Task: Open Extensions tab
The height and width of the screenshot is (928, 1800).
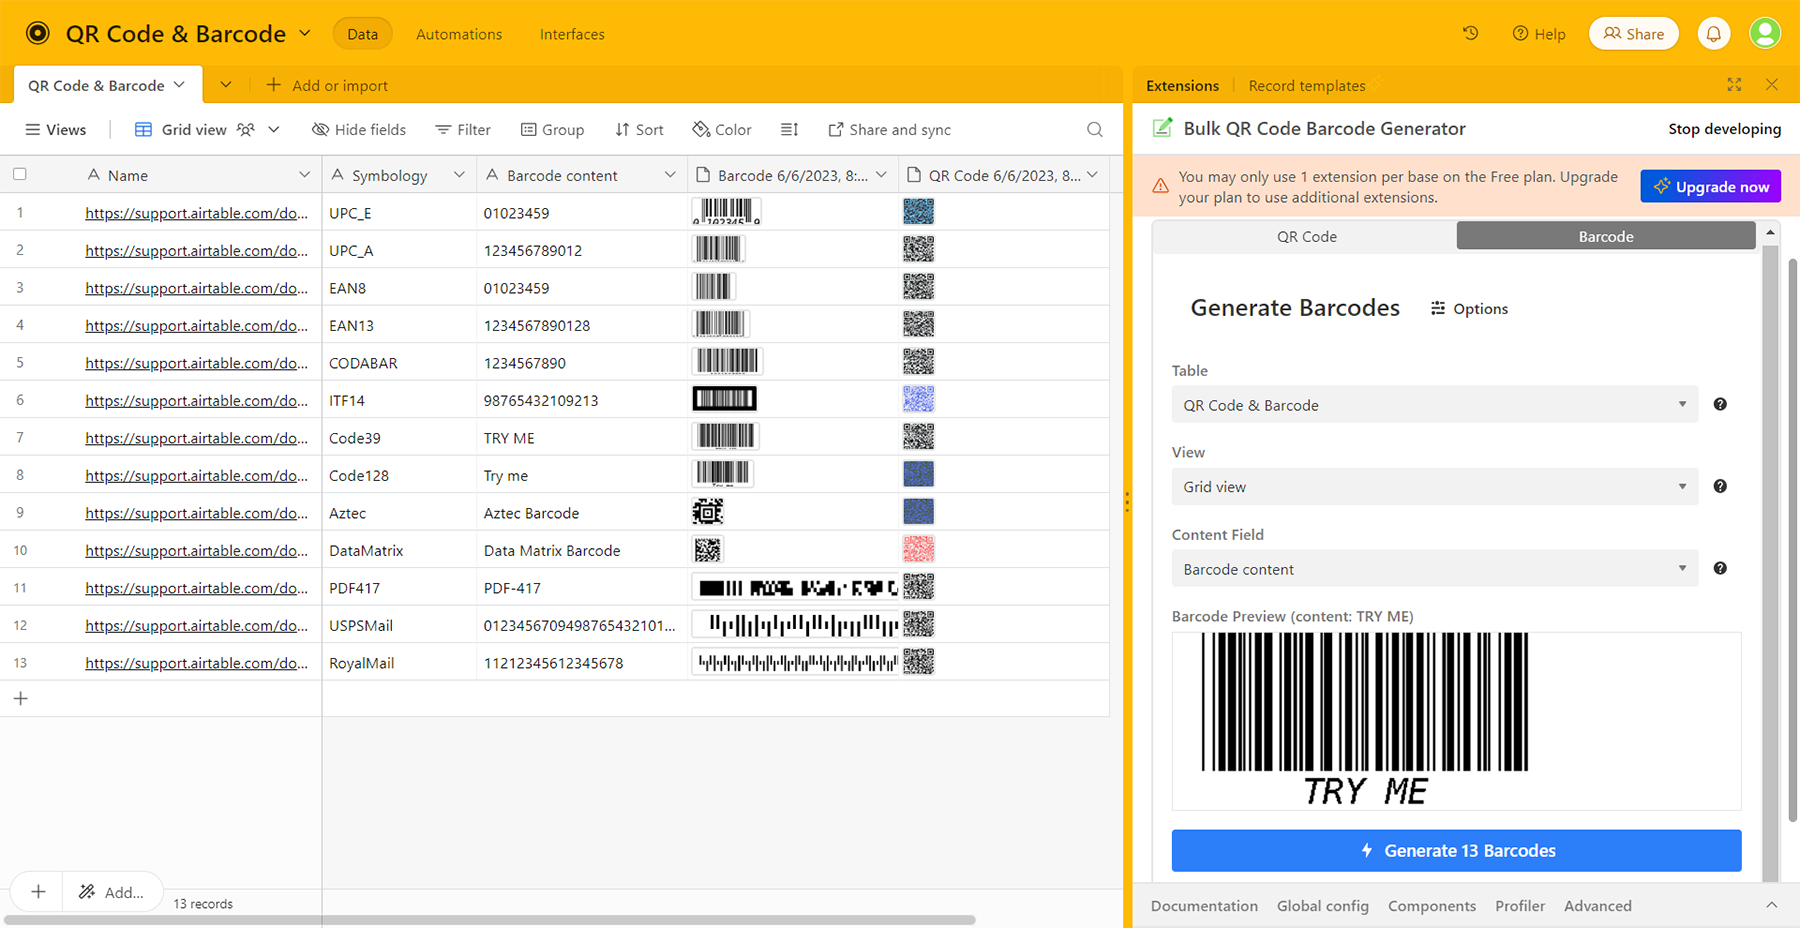Action: click(1182, 85)
